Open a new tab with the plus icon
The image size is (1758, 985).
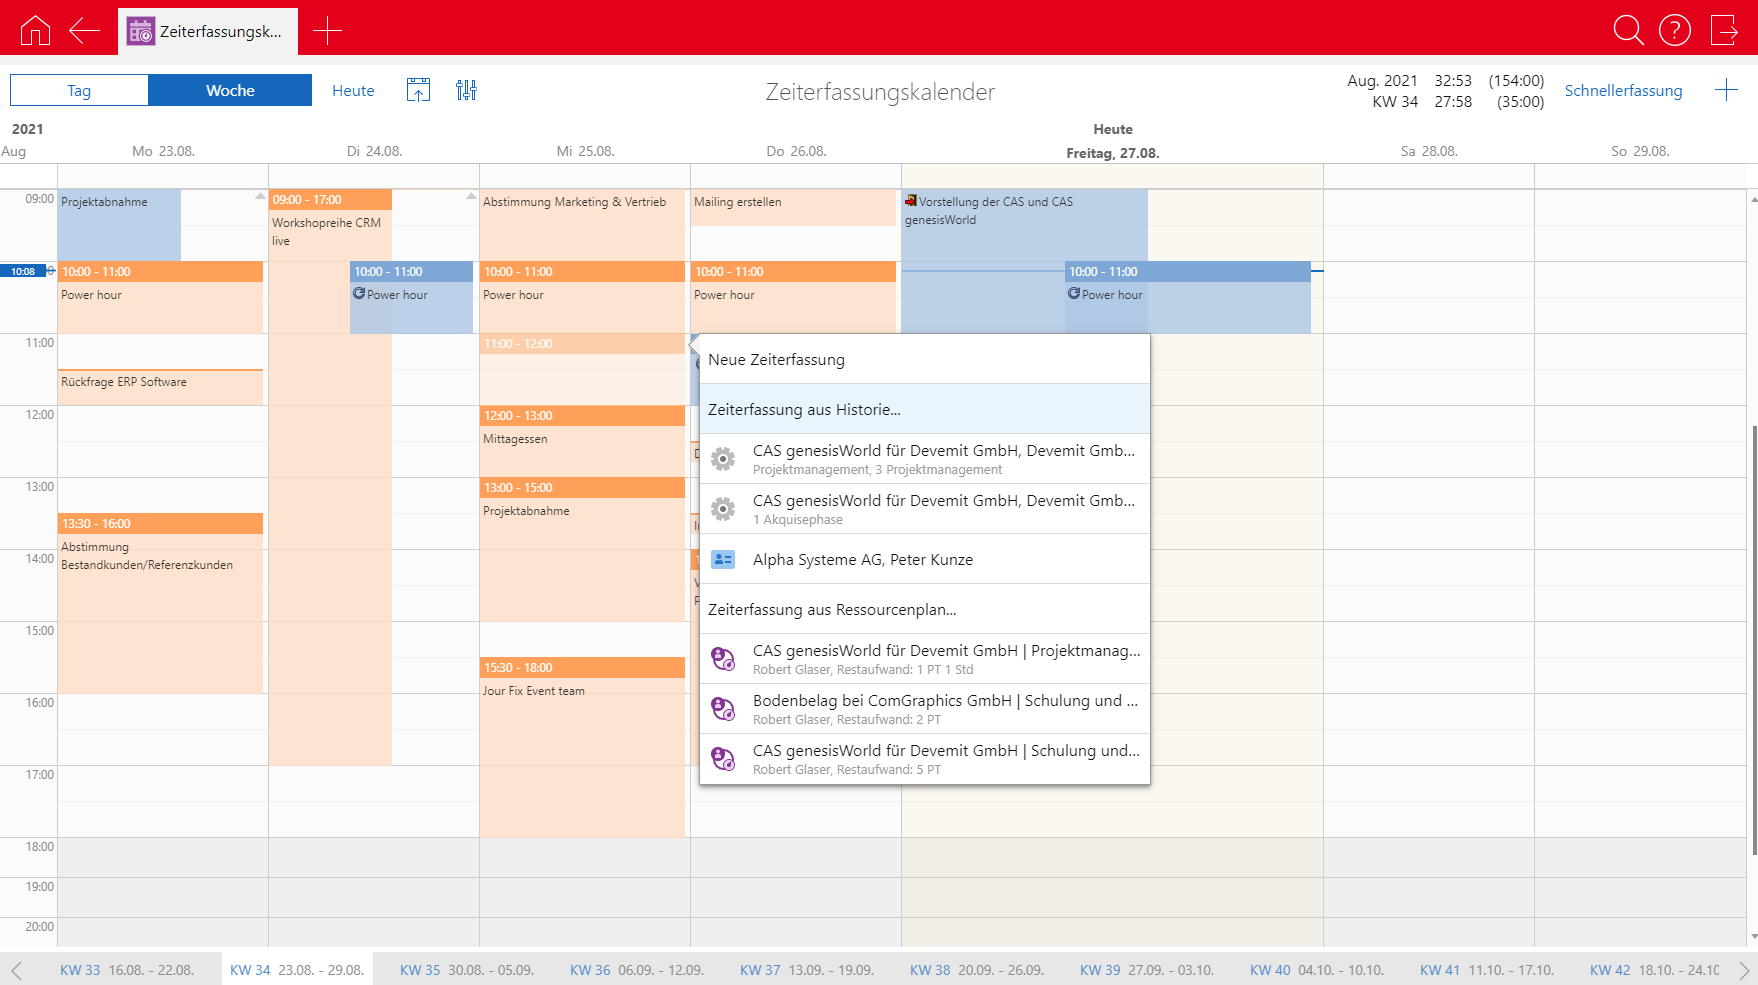point(327,31)
